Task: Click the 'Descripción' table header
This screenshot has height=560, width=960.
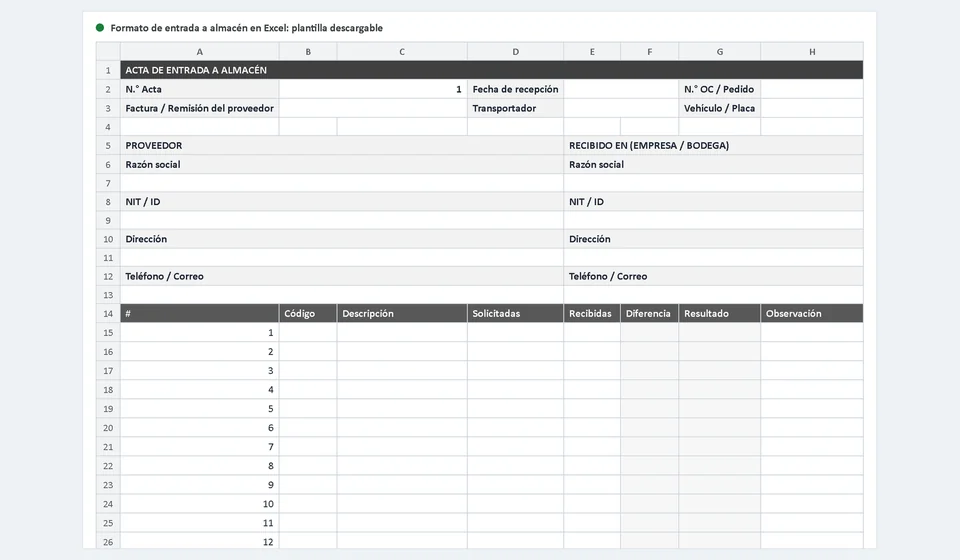Action: [402, 313]
